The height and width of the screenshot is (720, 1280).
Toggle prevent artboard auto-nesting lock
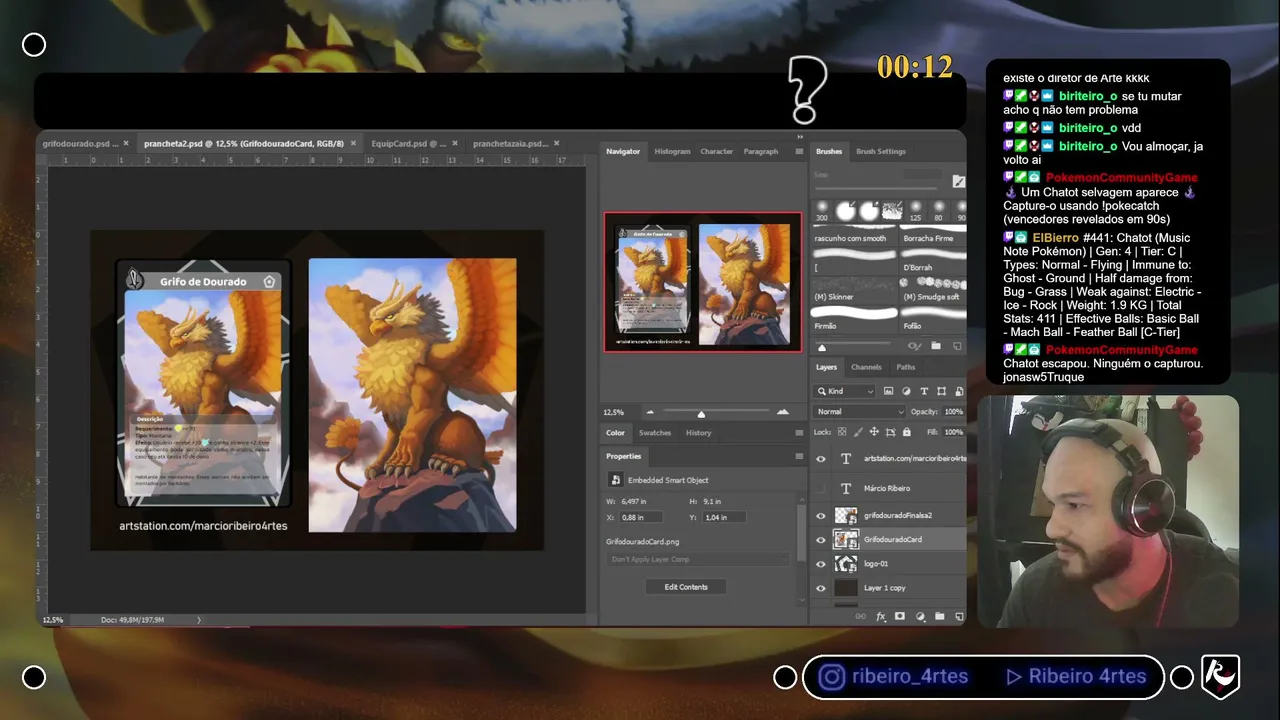pyautogui.click(x=892, y=432)
